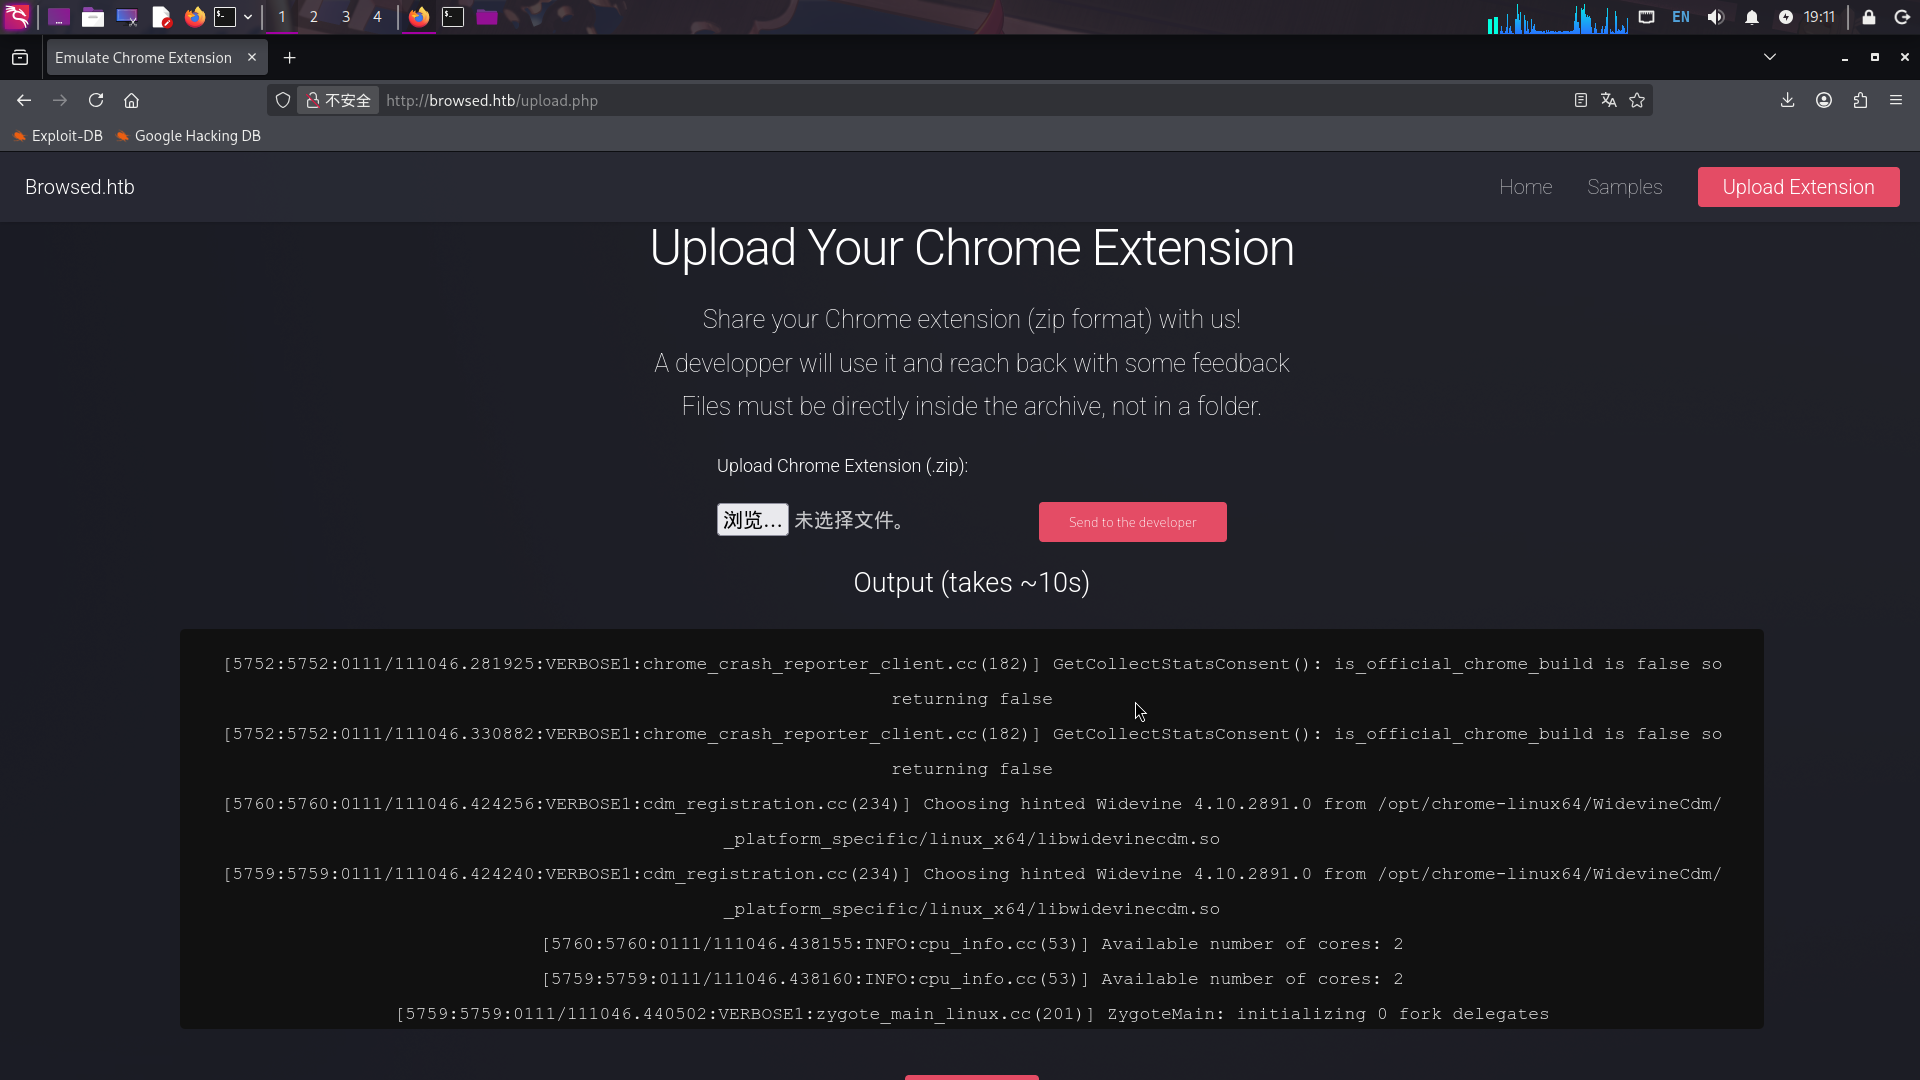Click tracking protection shield icon
Image resolution: width=1920 pixels, height=1080 pixels.
pyautogui.click(x=283, y=100)
